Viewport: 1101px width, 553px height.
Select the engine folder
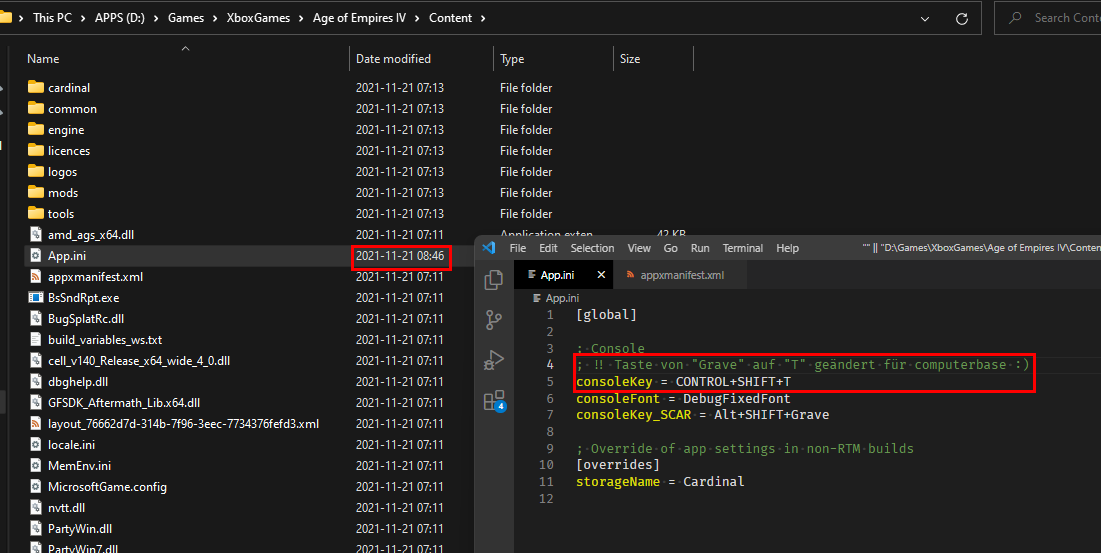[x=66, y=130]
